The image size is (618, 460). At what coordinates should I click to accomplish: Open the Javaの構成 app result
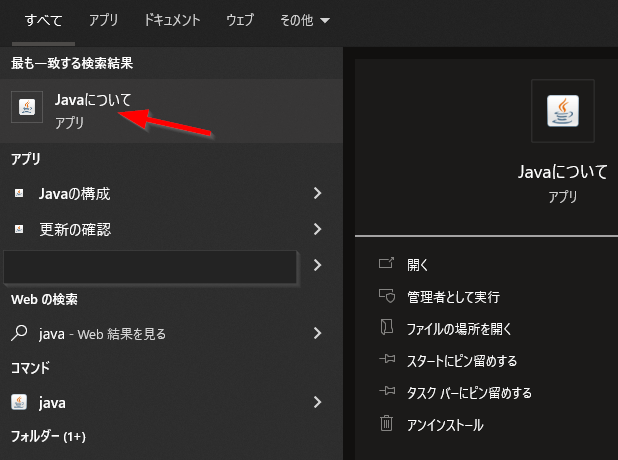click(x=171, y=193)
